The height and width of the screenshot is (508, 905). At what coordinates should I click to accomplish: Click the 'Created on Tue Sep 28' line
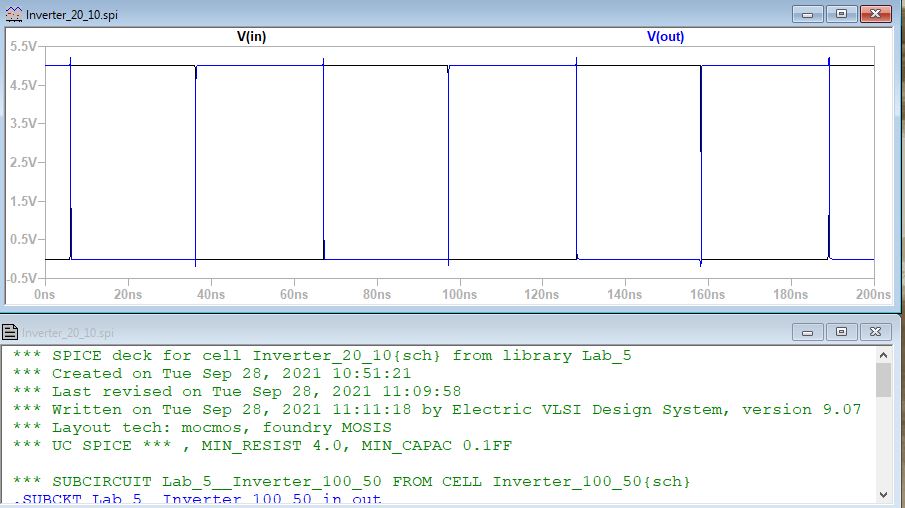tap(212, 373)
